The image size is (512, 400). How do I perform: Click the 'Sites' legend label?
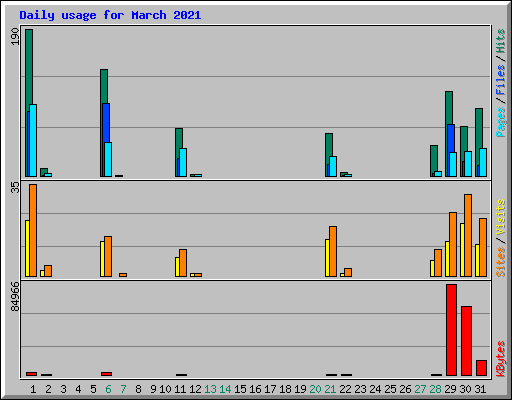pos(501,262)
